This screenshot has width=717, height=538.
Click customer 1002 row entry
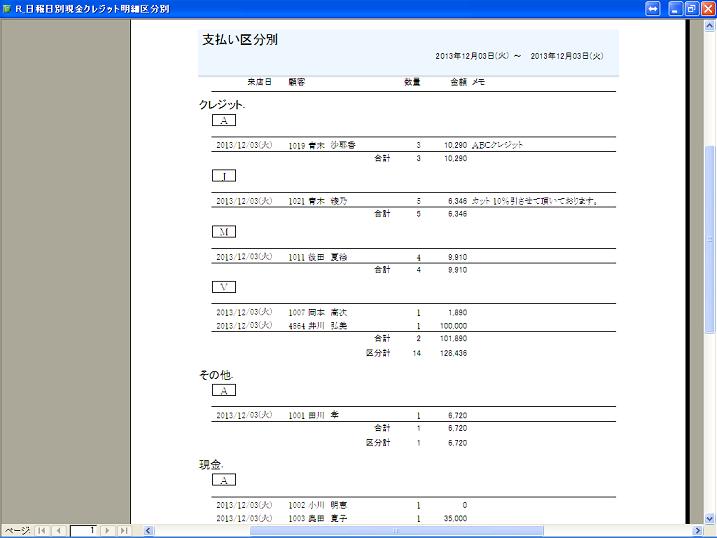(318, 505)
